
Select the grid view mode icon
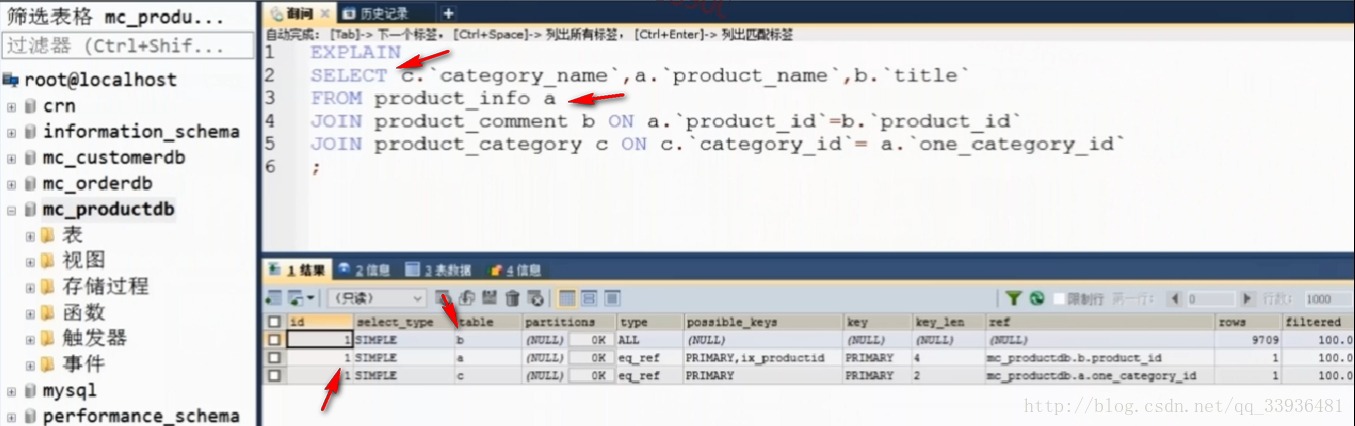(x=567, y=298)
